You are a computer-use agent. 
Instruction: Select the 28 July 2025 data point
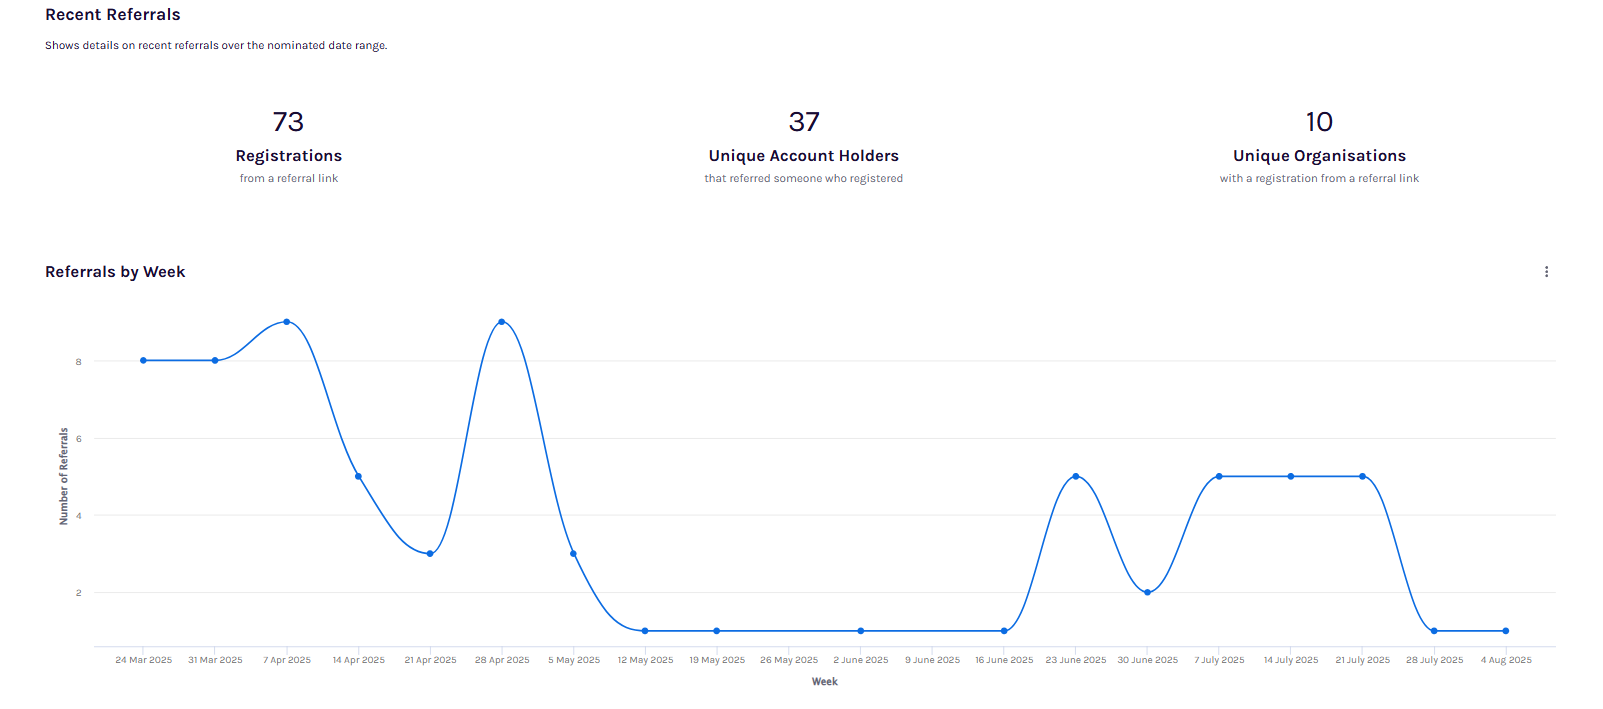tap(1434, 631)
